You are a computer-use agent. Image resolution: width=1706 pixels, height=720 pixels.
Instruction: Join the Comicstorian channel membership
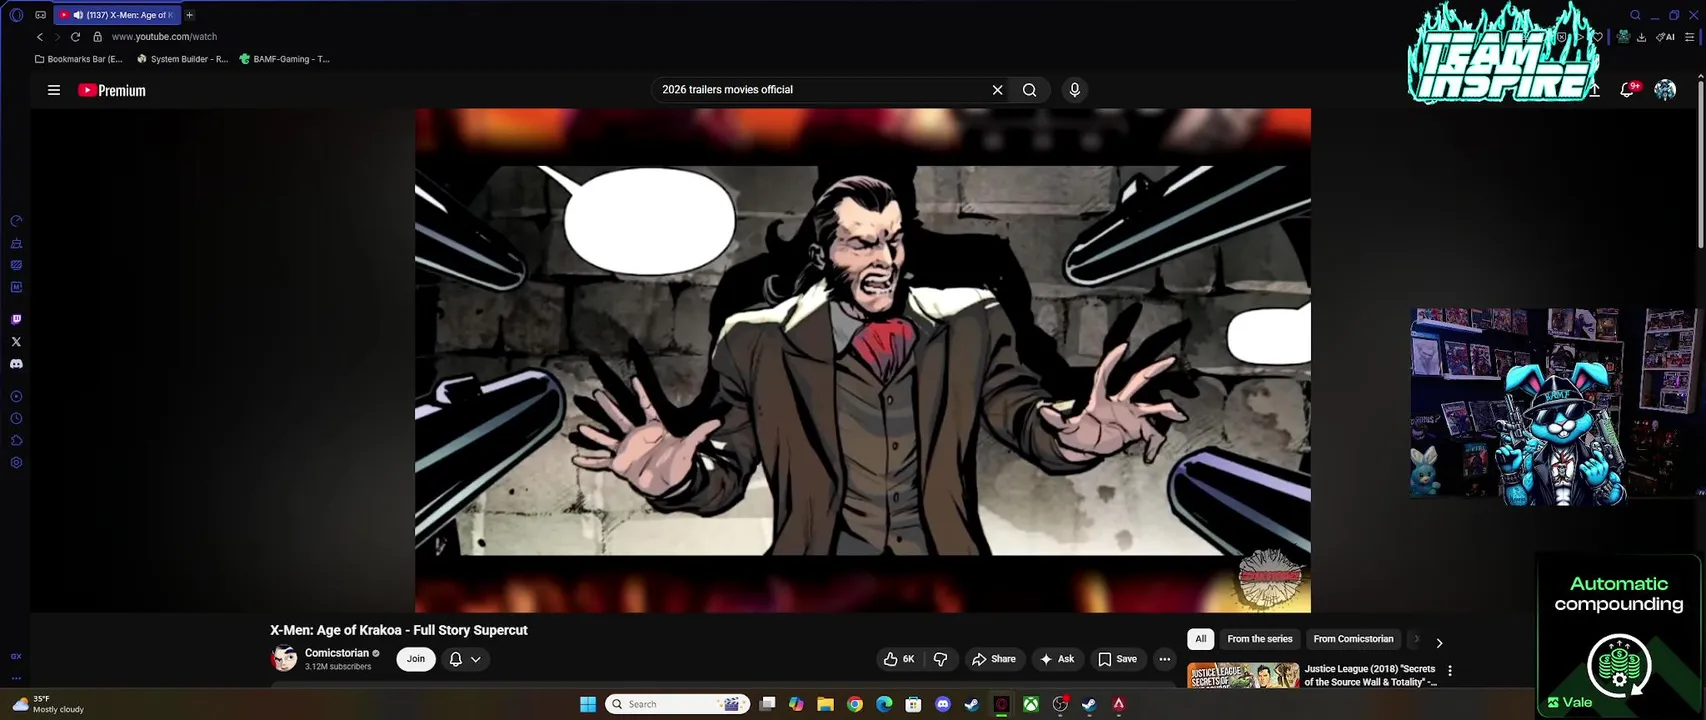[416, 659]
